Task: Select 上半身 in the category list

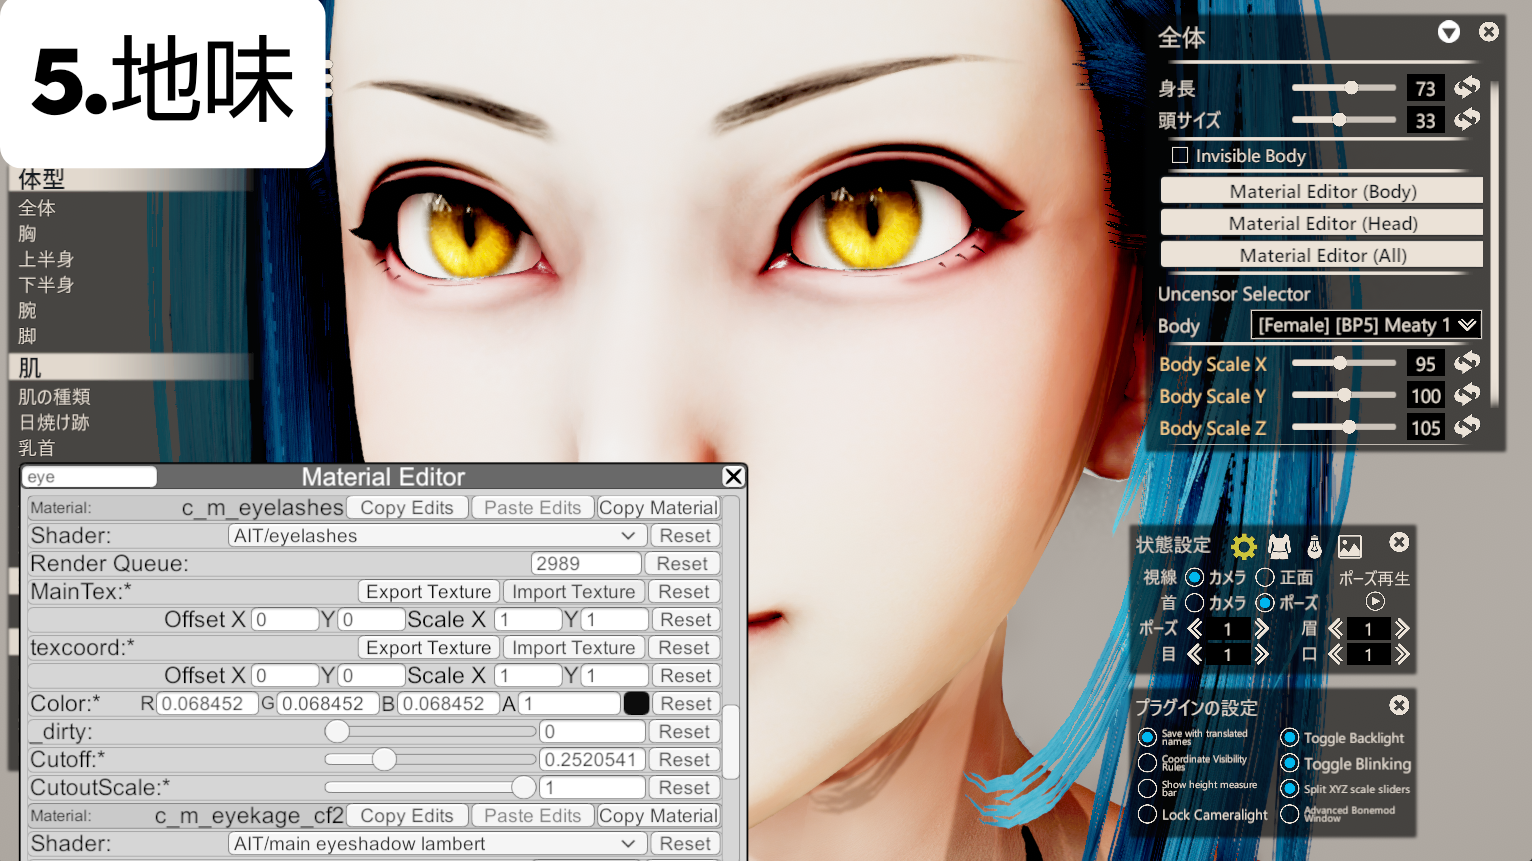Action: [46, 259]
